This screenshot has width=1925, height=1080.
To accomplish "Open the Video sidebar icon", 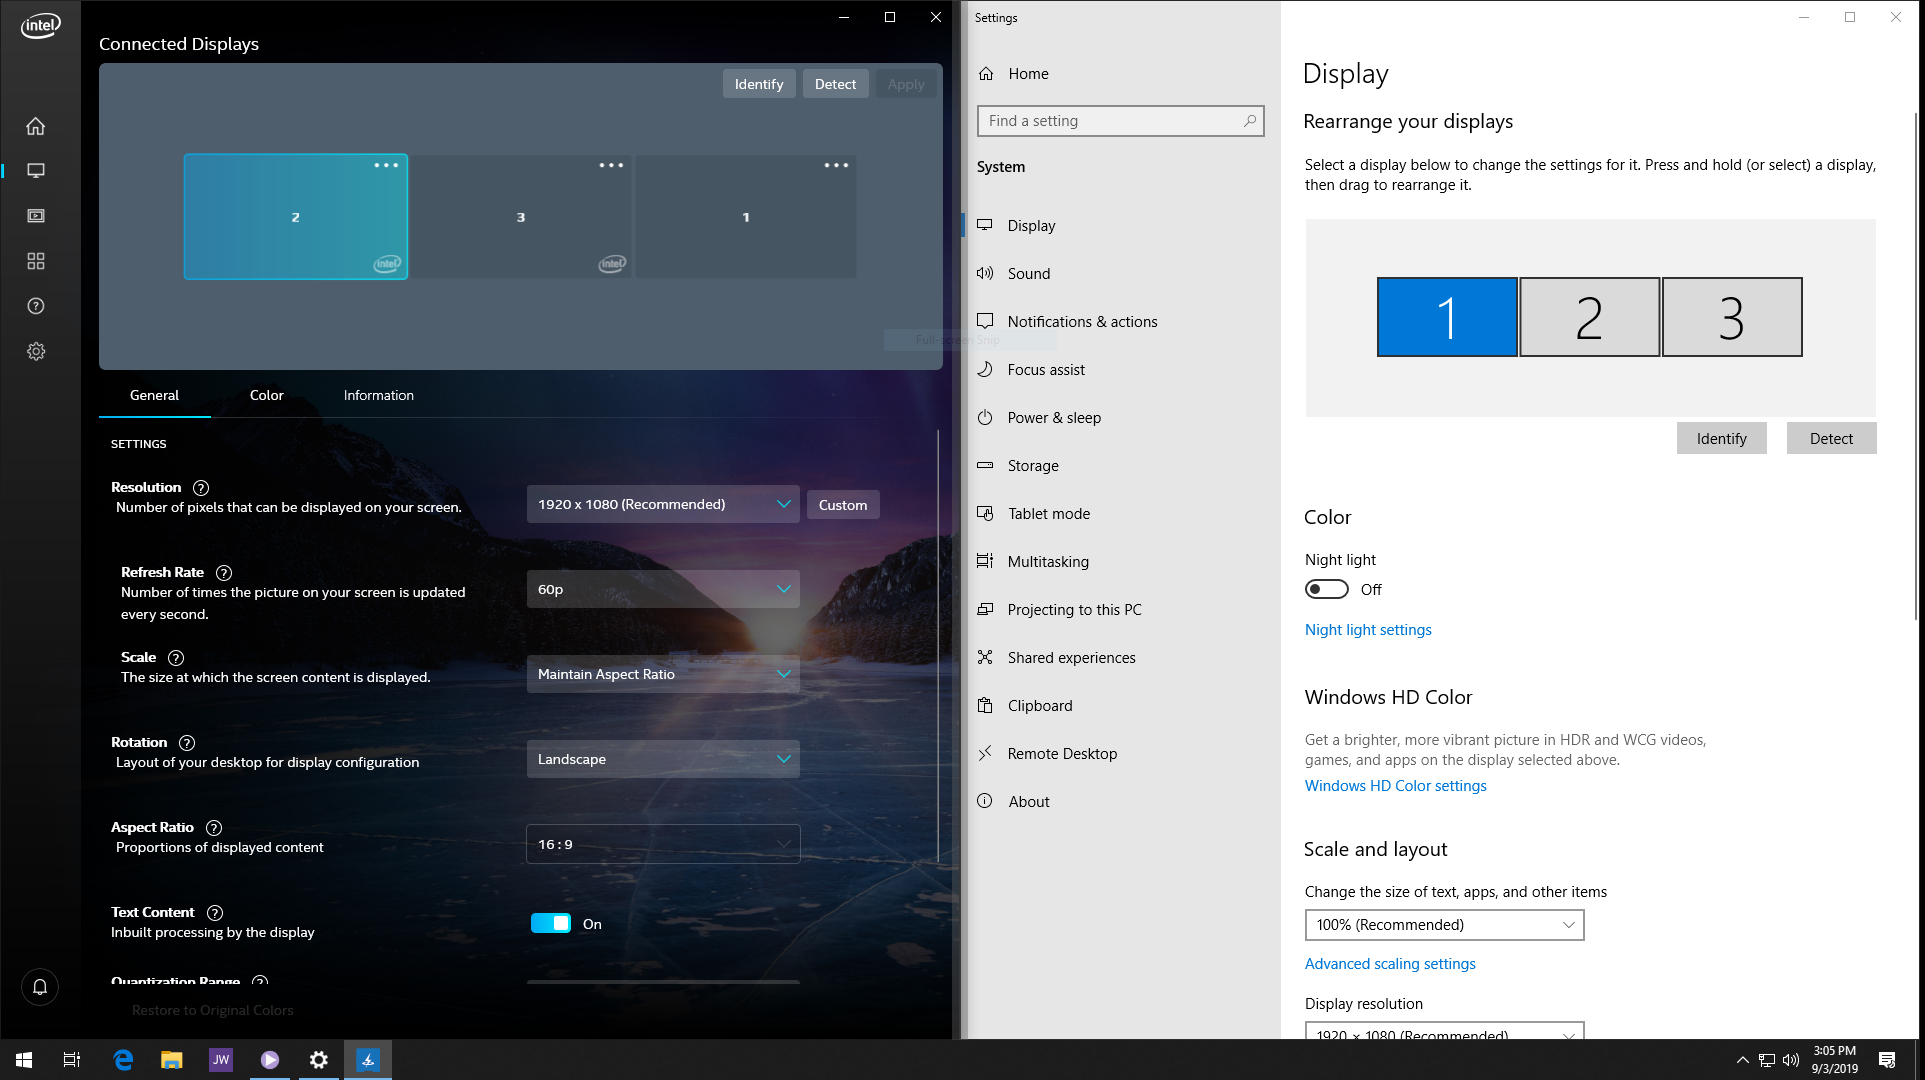I will tap(36, 216).
